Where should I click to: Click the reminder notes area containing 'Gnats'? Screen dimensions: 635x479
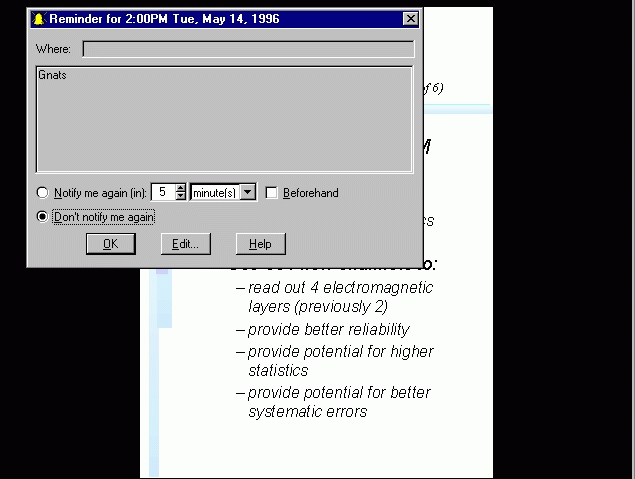click(x=224, y=119)
